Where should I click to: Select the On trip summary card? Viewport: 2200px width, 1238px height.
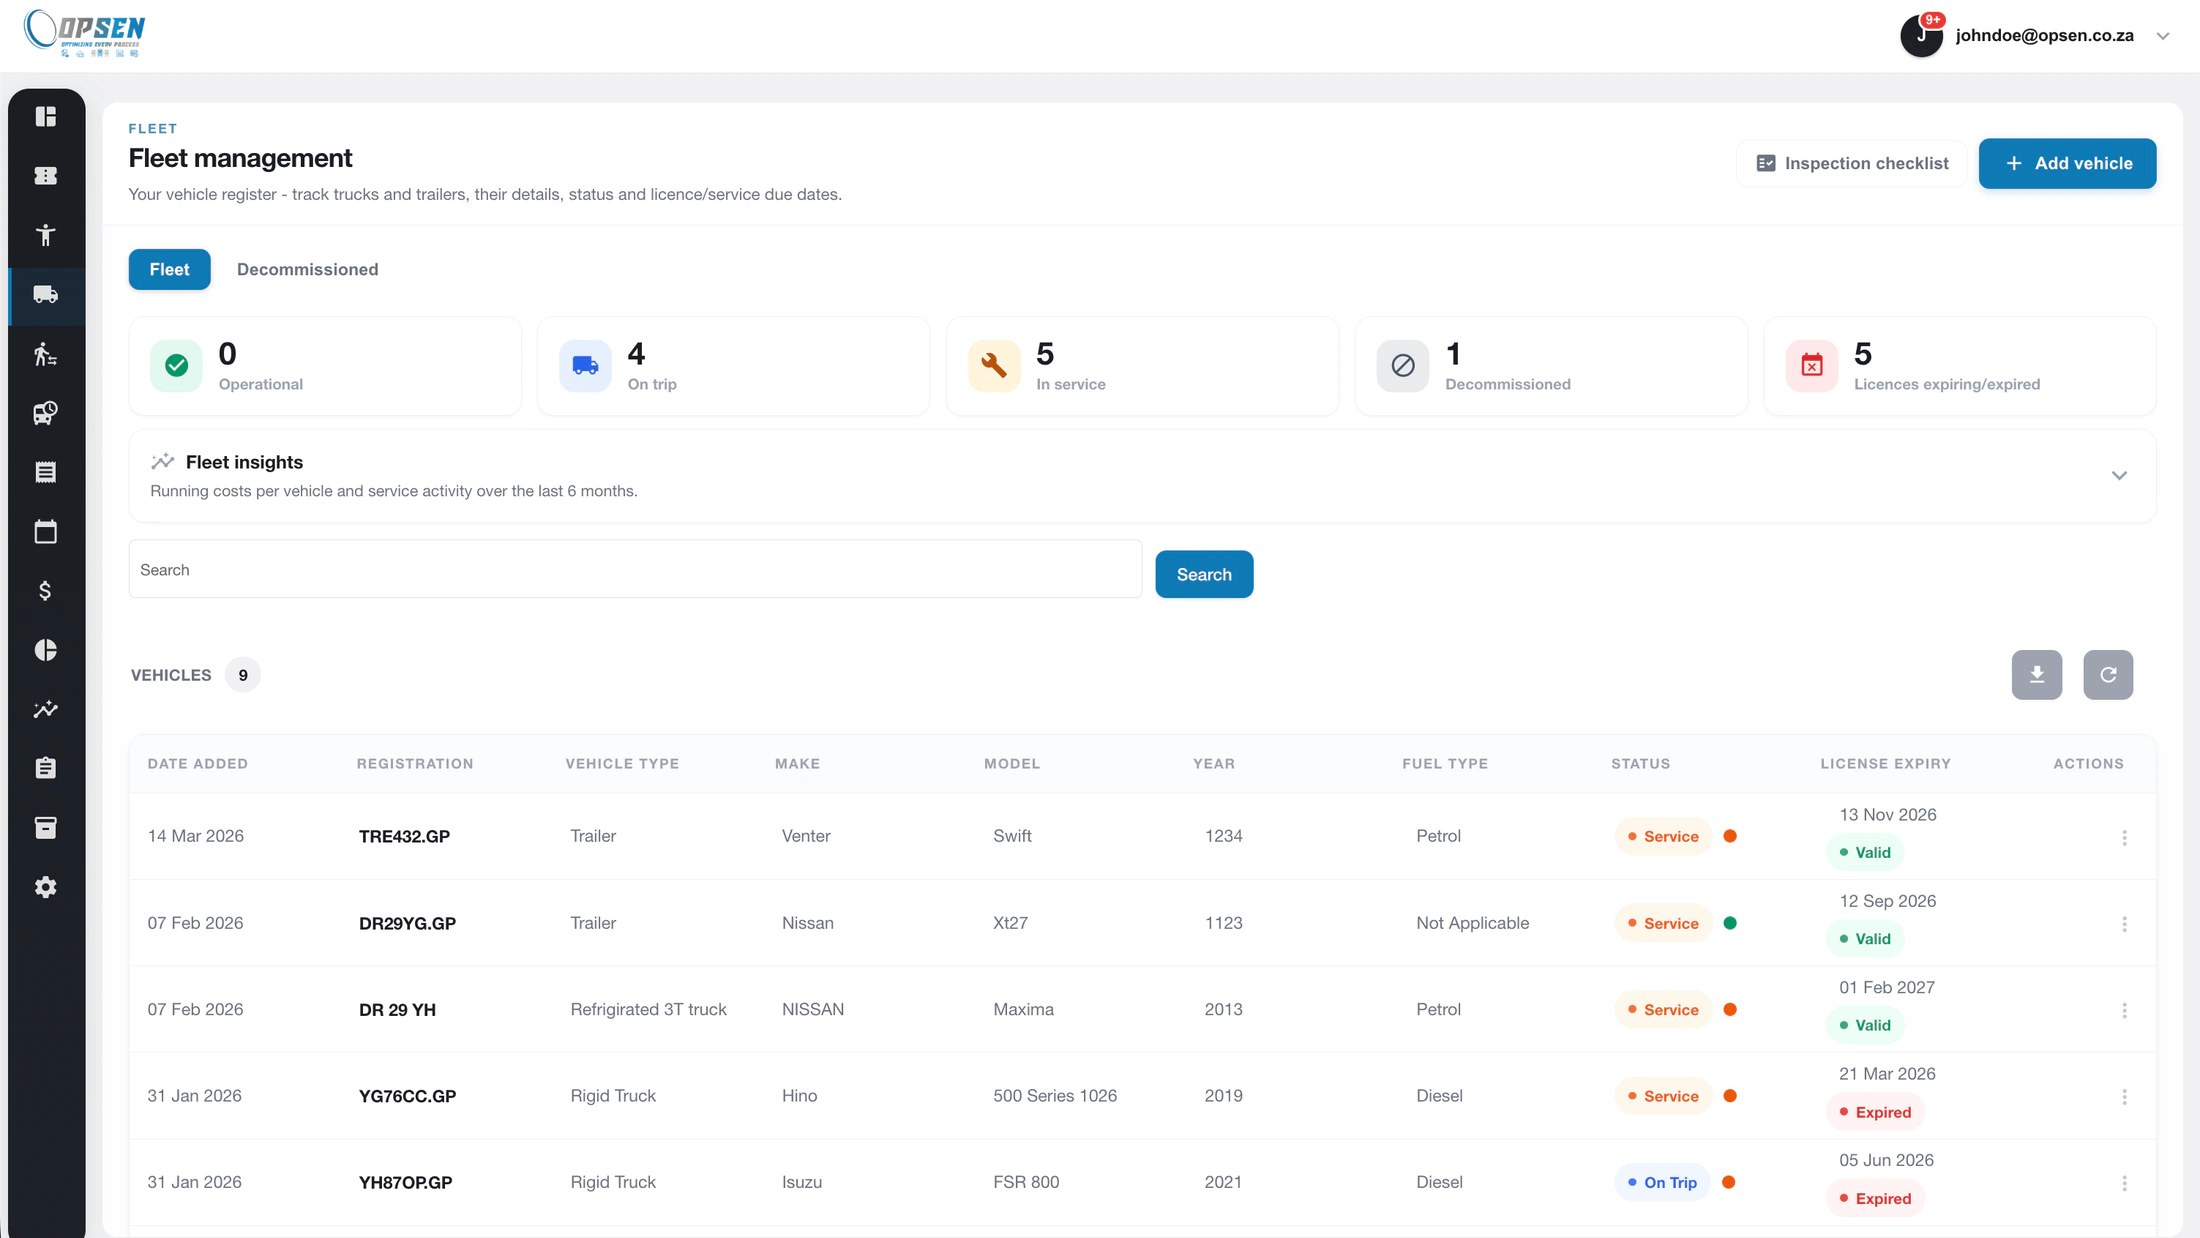(x=733, y=366)
